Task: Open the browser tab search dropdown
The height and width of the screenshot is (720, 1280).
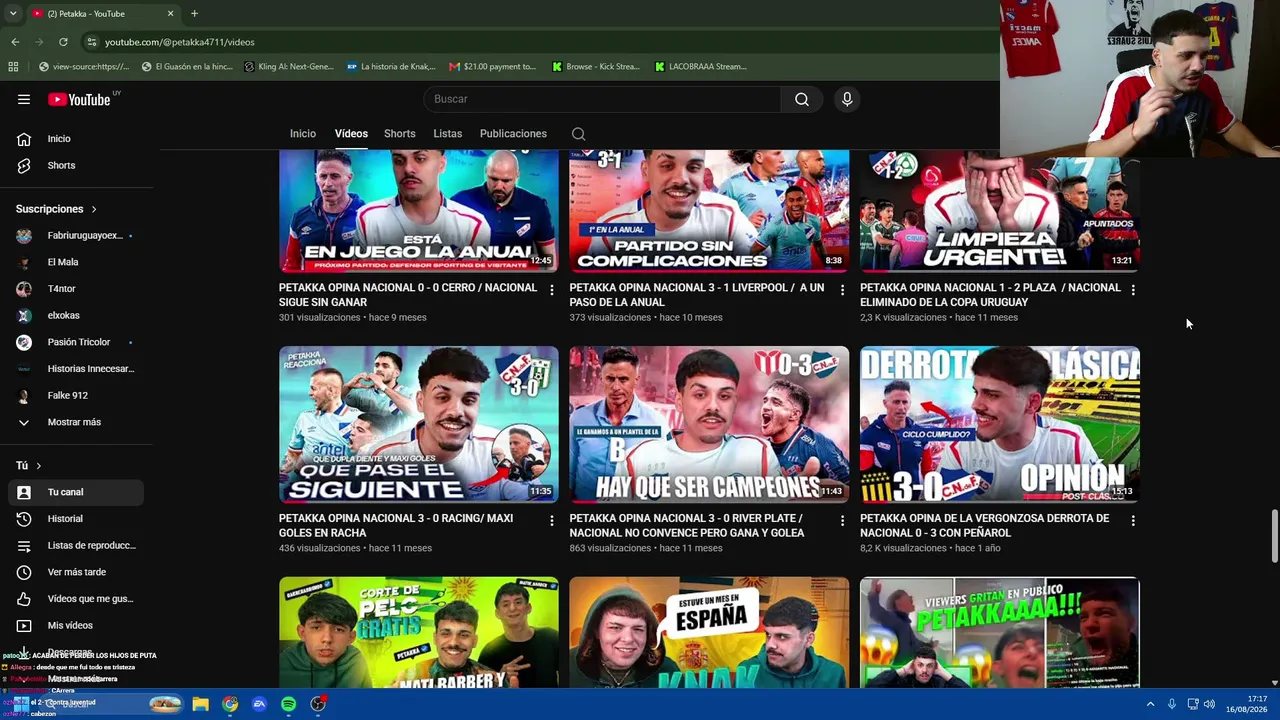Action: point(13,14)
